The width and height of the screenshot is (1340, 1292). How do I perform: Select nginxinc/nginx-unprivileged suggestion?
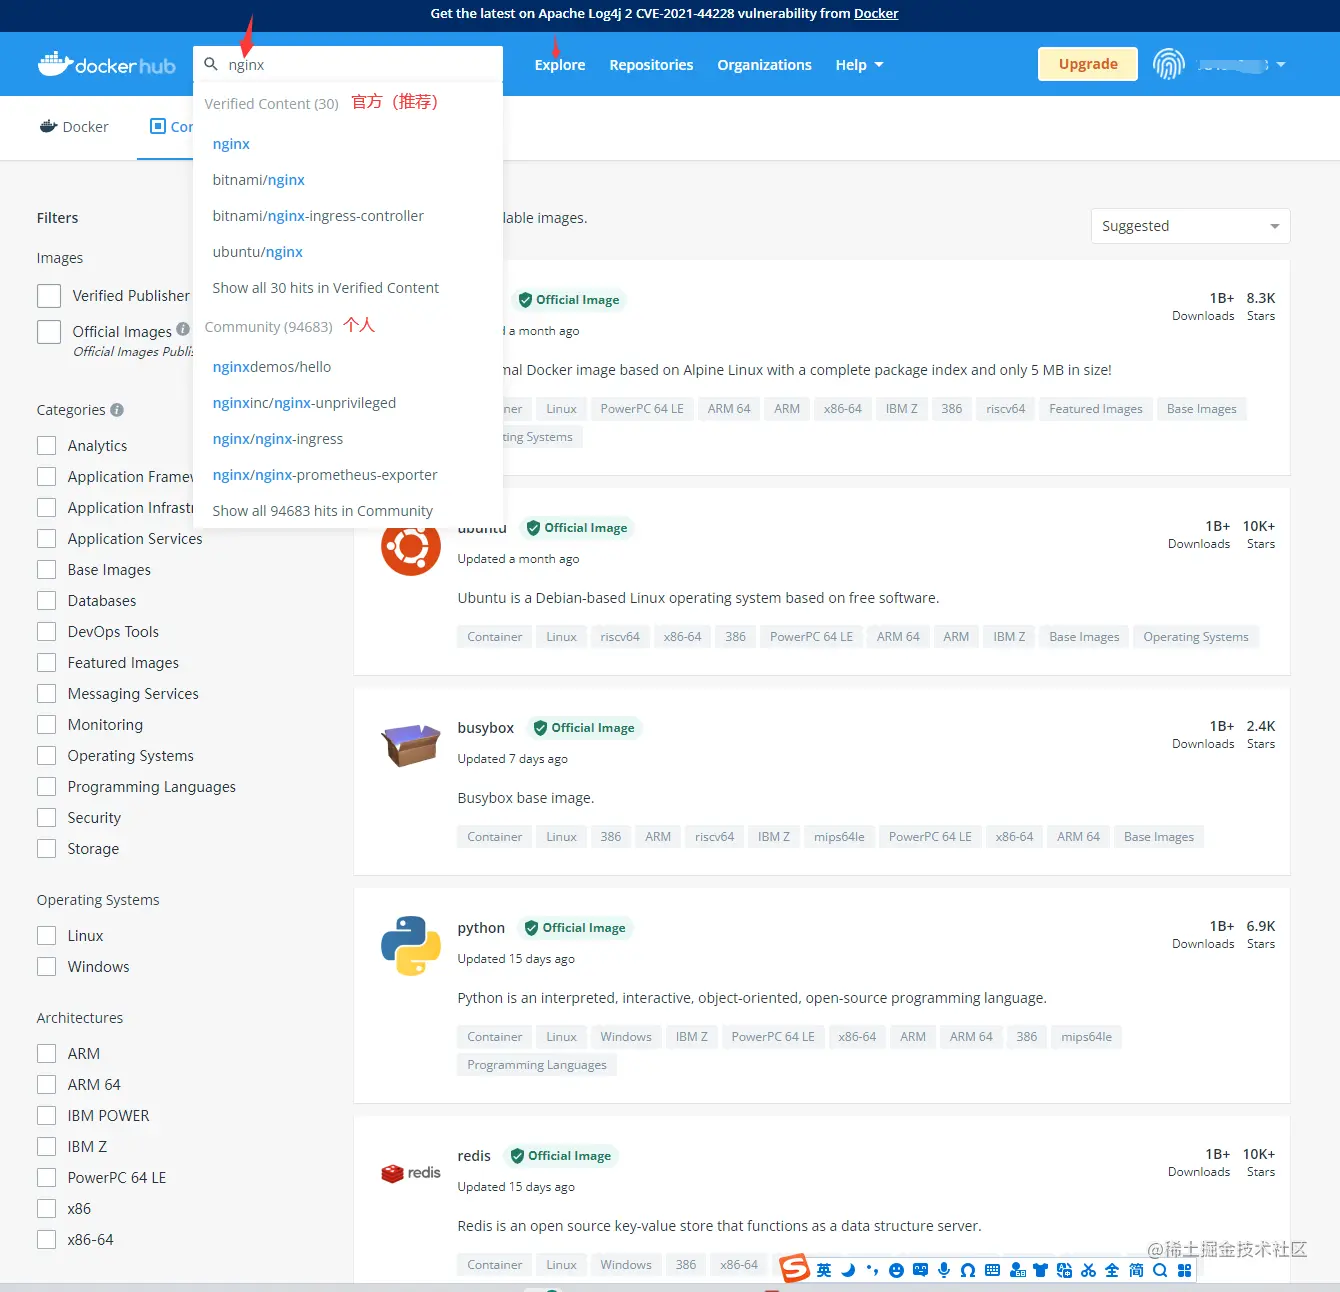[x=304, y=403]
